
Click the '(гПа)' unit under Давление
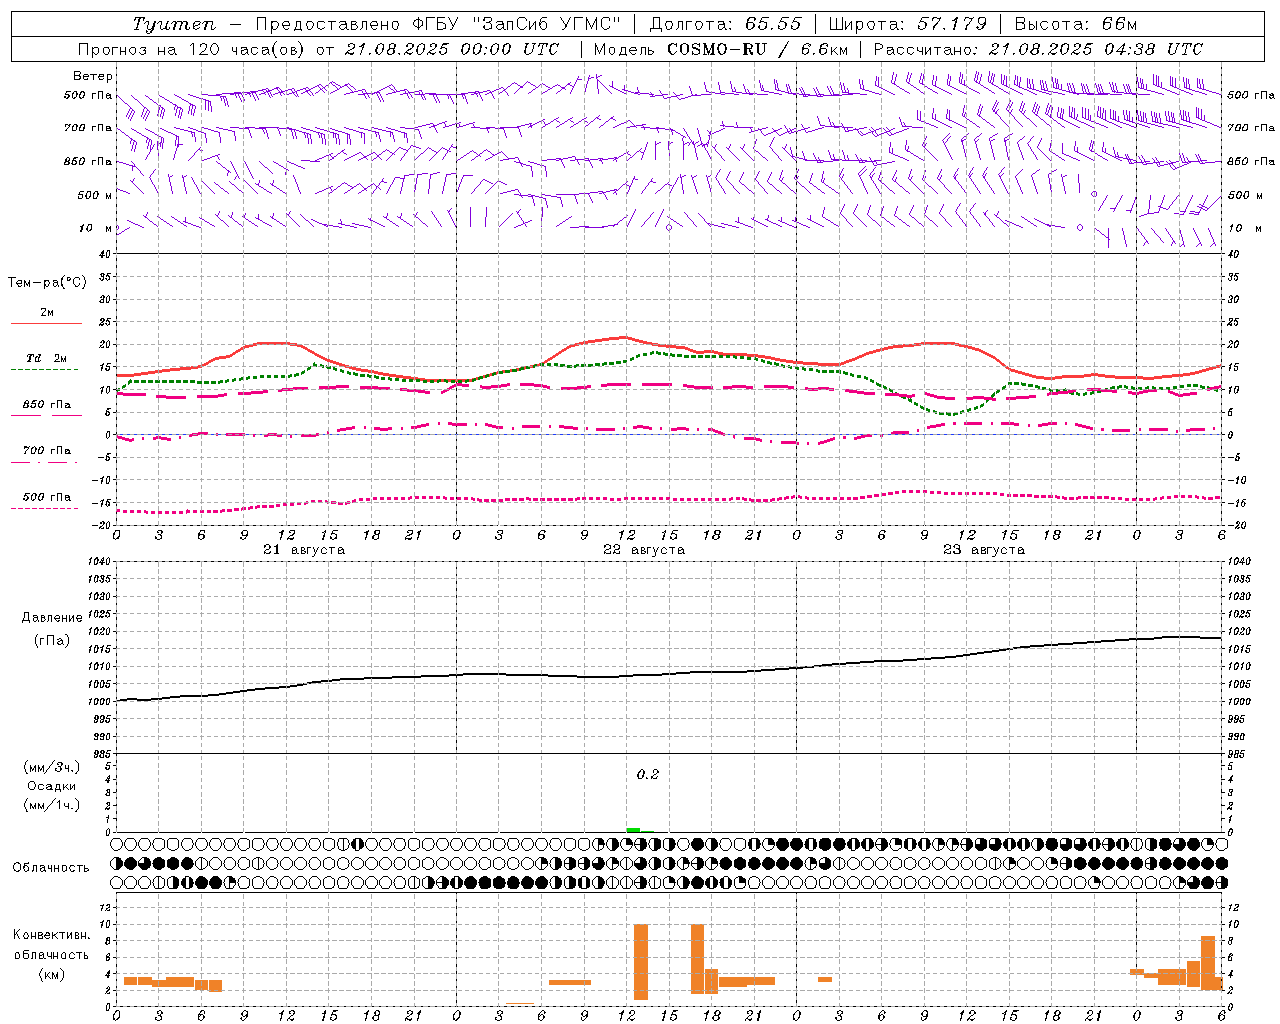click(52, 640)
